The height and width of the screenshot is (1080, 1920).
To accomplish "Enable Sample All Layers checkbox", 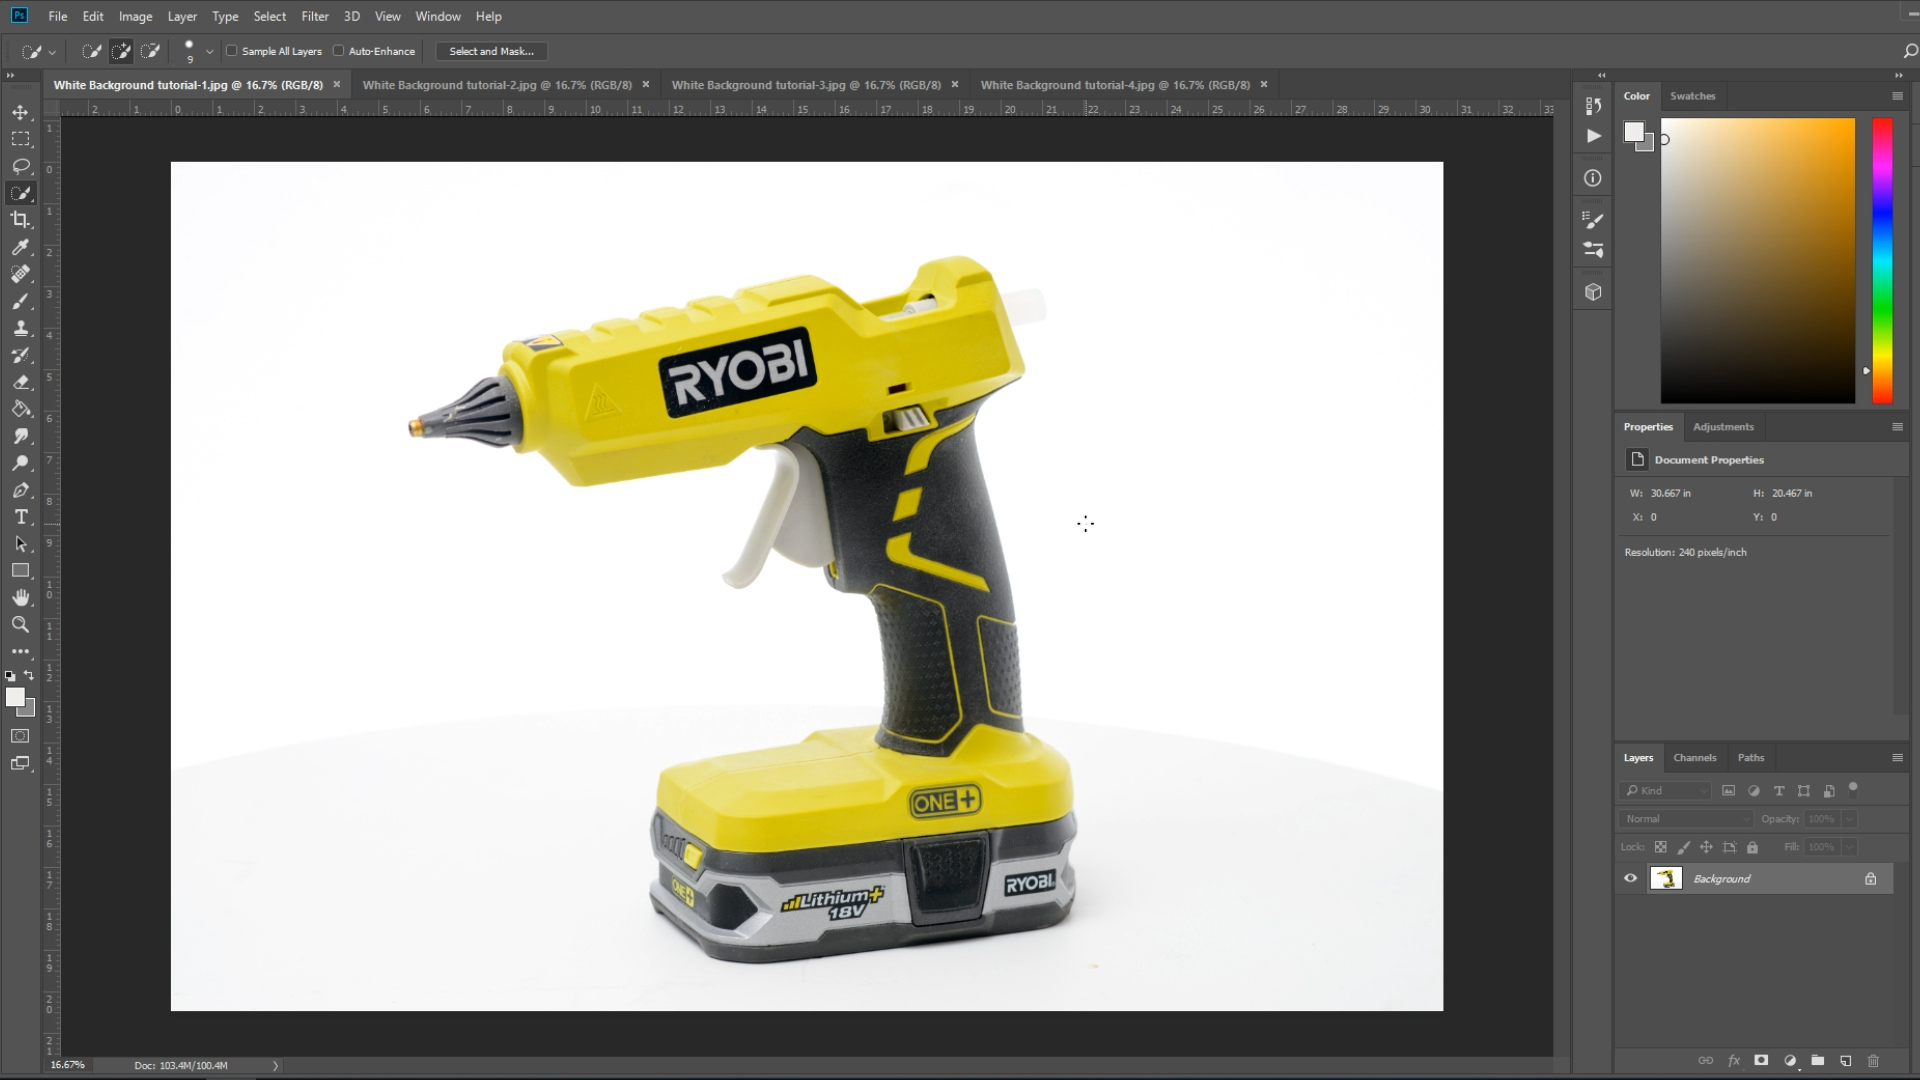I will click(x=232, y=51).
